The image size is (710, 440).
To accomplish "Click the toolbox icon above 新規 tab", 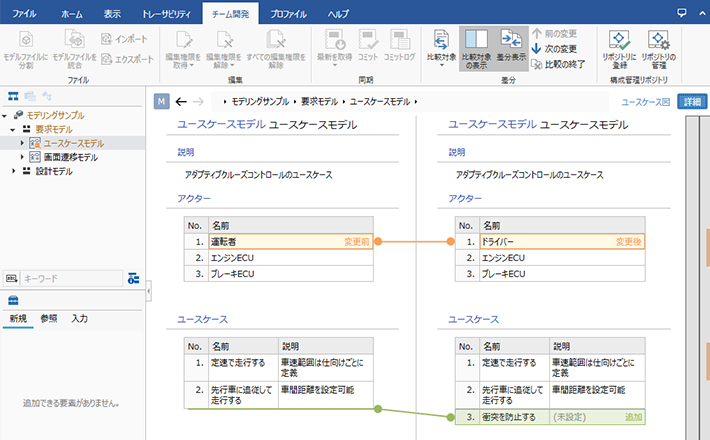I will click(14, 300).
